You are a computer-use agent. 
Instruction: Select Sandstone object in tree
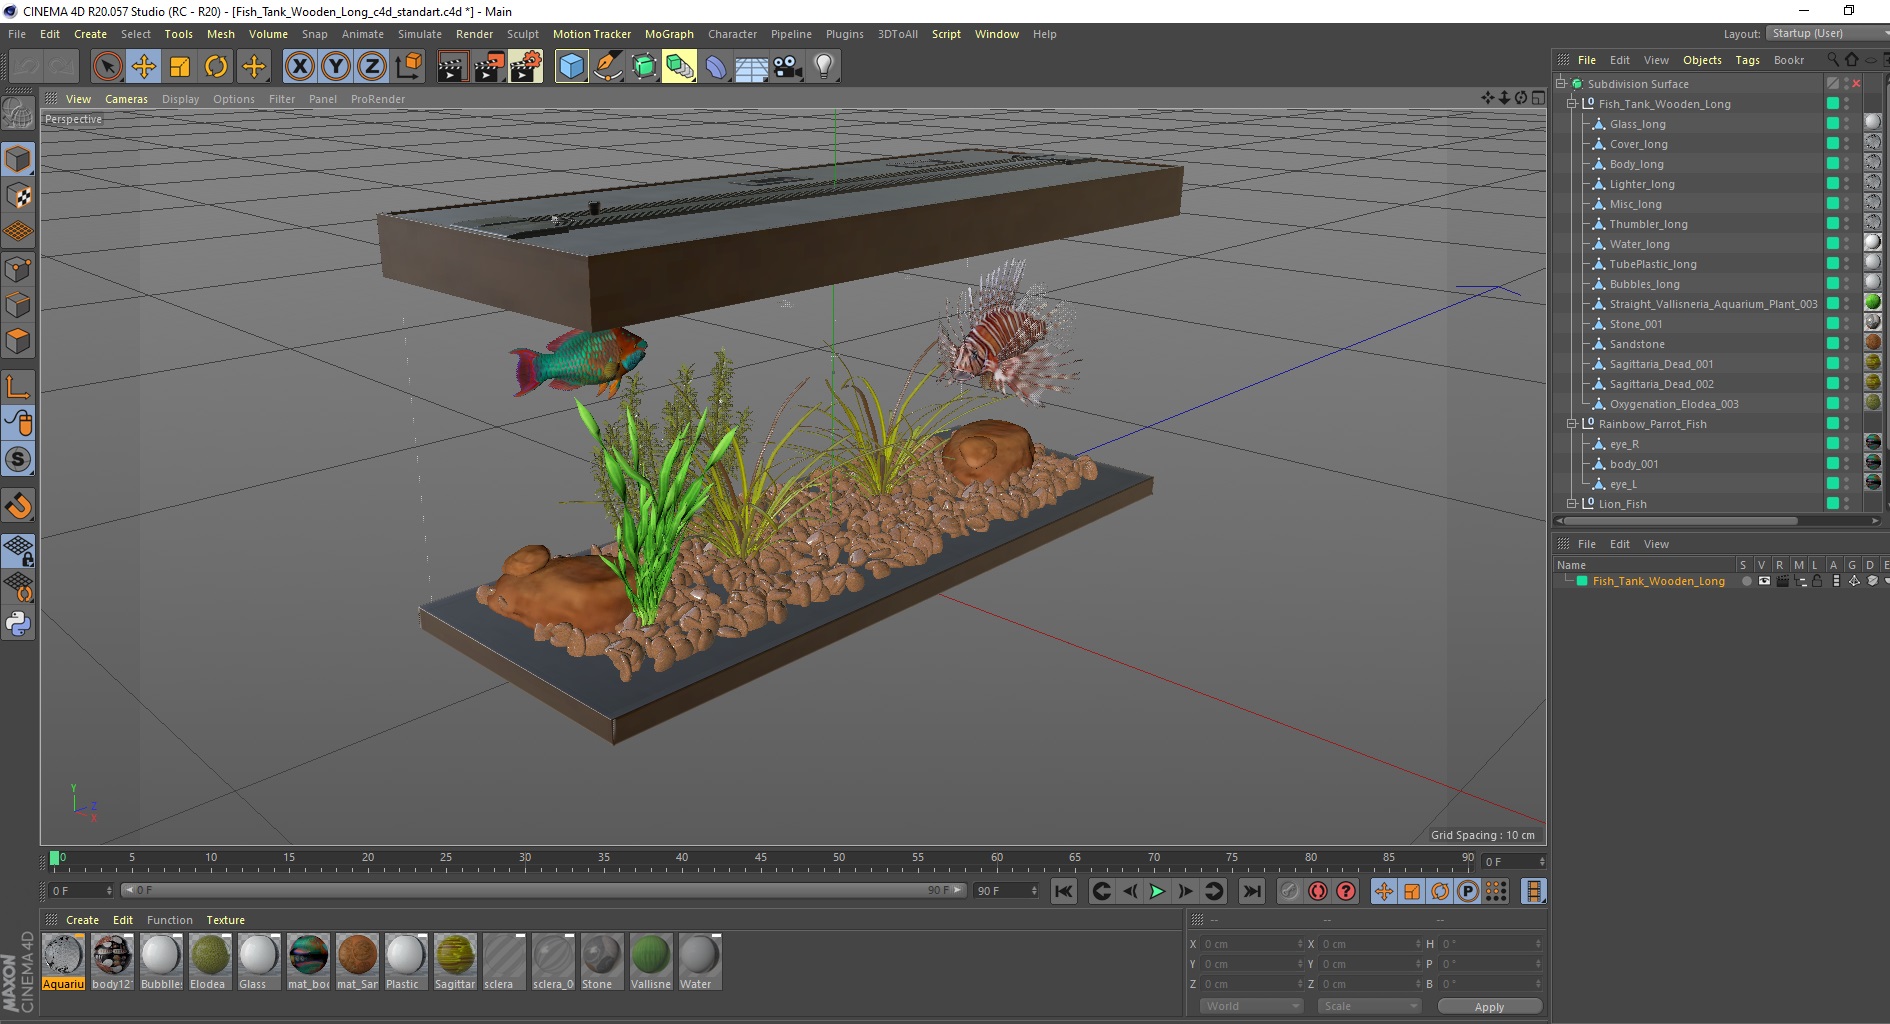click(x=1637, y=344)
